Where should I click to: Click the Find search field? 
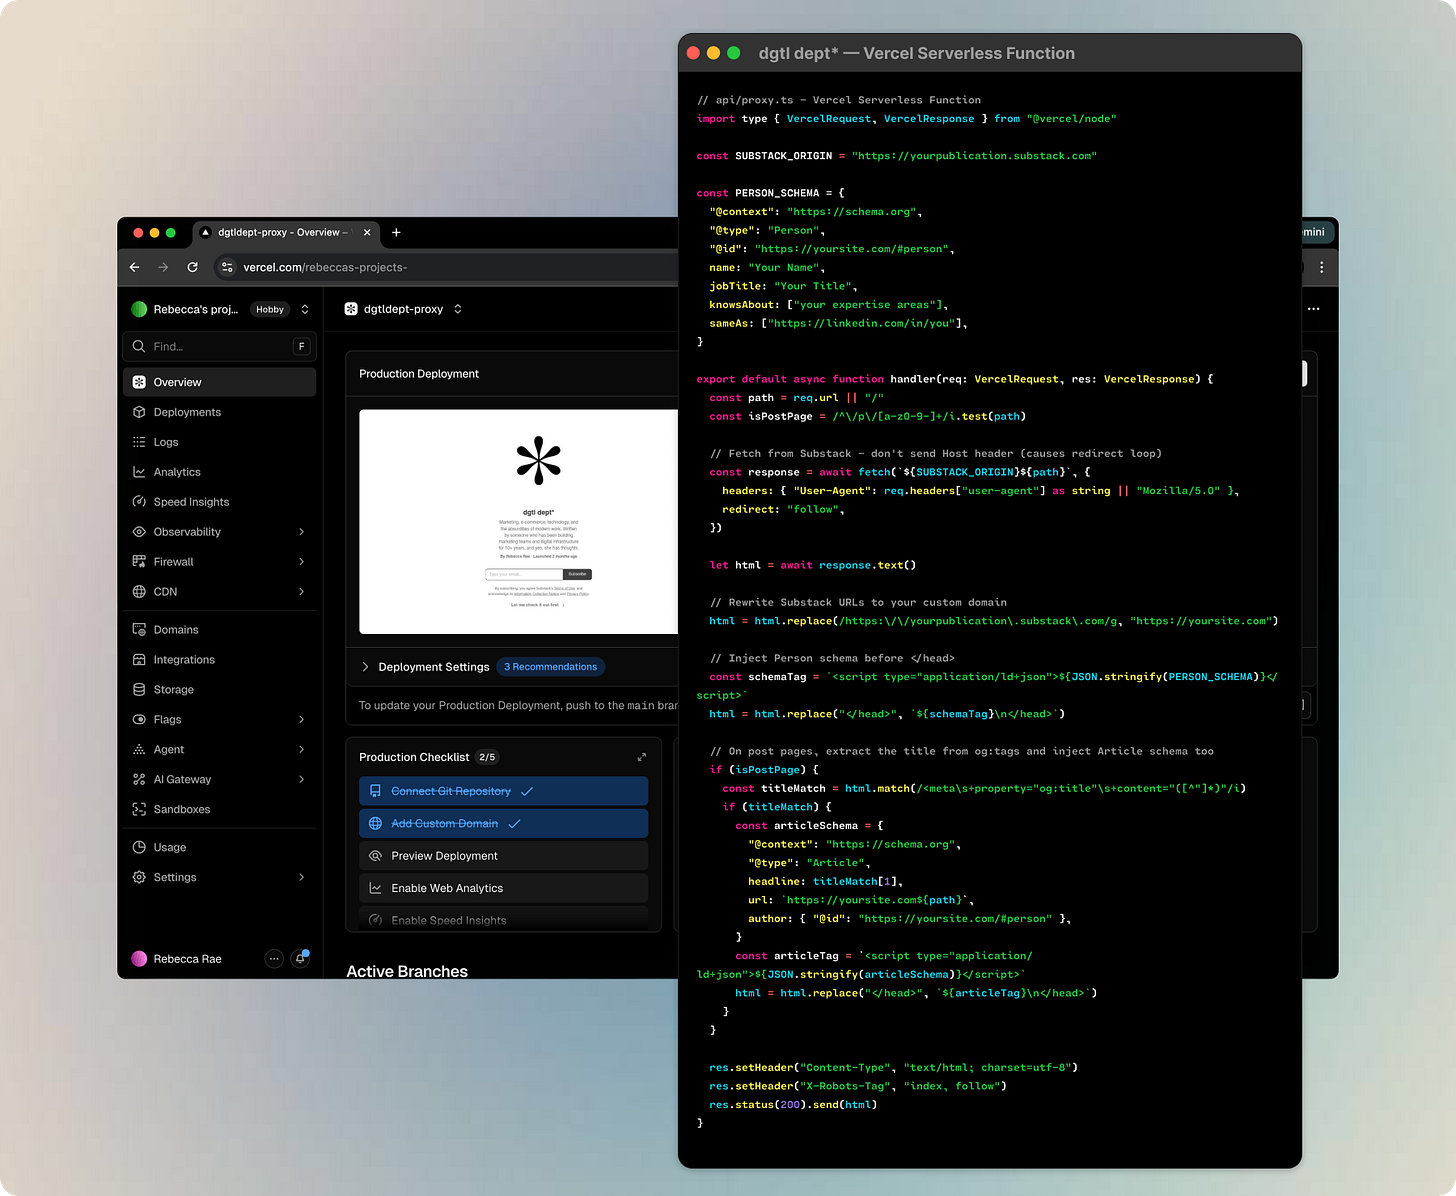pyautogui.click(x=220, y=346)
